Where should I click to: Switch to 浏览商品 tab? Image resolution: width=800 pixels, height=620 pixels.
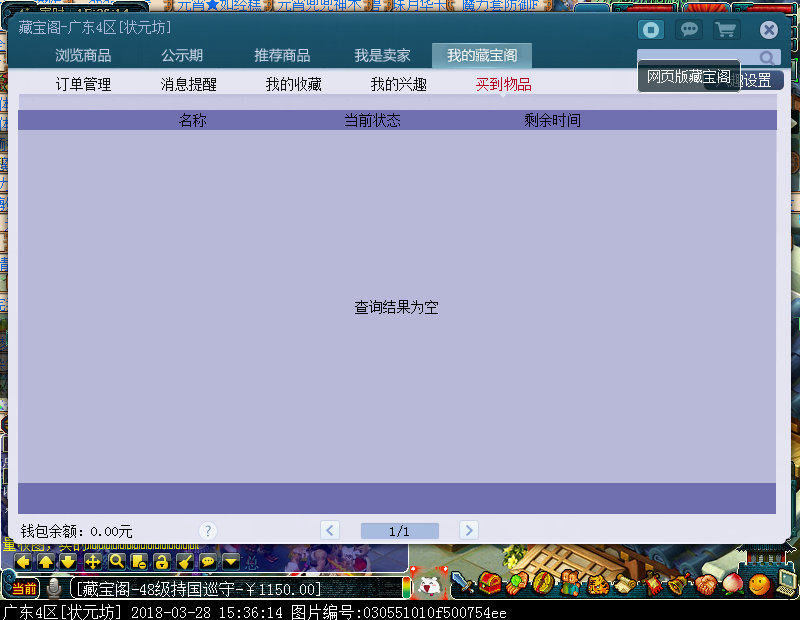(83, 56)
